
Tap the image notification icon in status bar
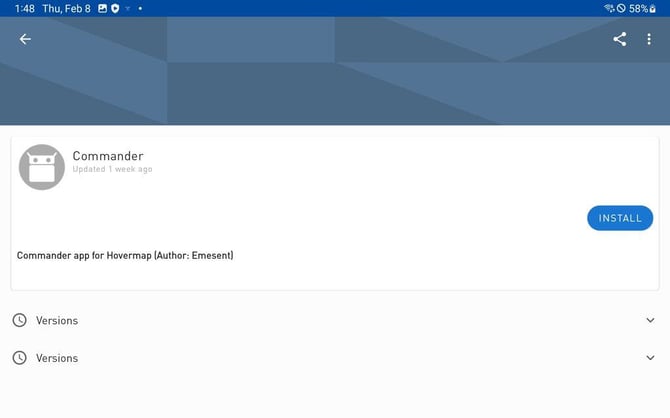pyautogui.click(x=102, y=8)
